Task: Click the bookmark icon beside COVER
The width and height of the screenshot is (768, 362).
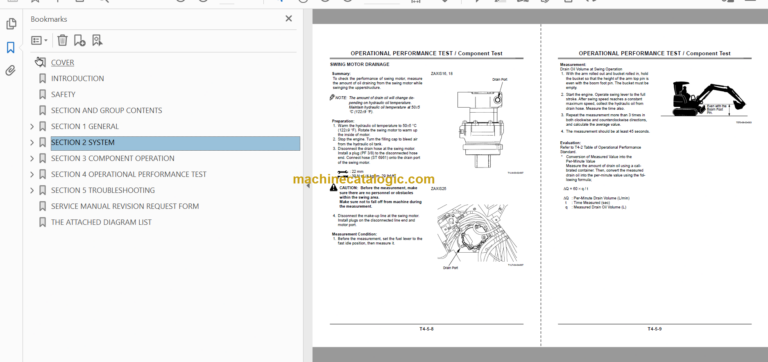Action: coord(41,62)
